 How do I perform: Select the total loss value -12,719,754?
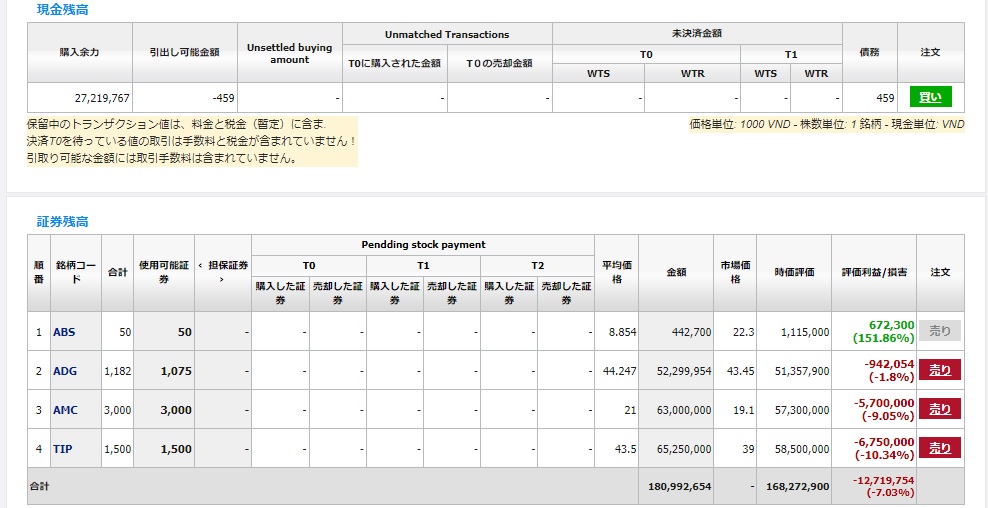click(884, 480)
